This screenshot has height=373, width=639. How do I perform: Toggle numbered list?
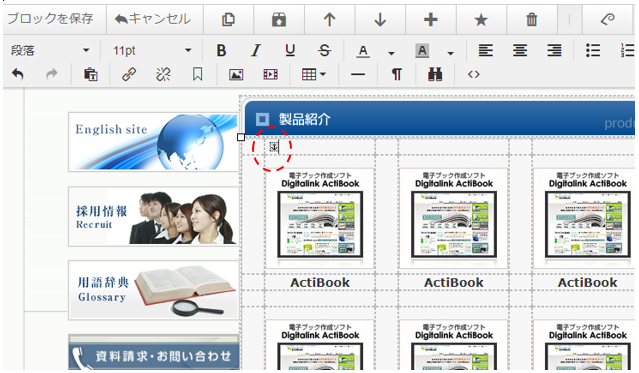tap(627, 51)
